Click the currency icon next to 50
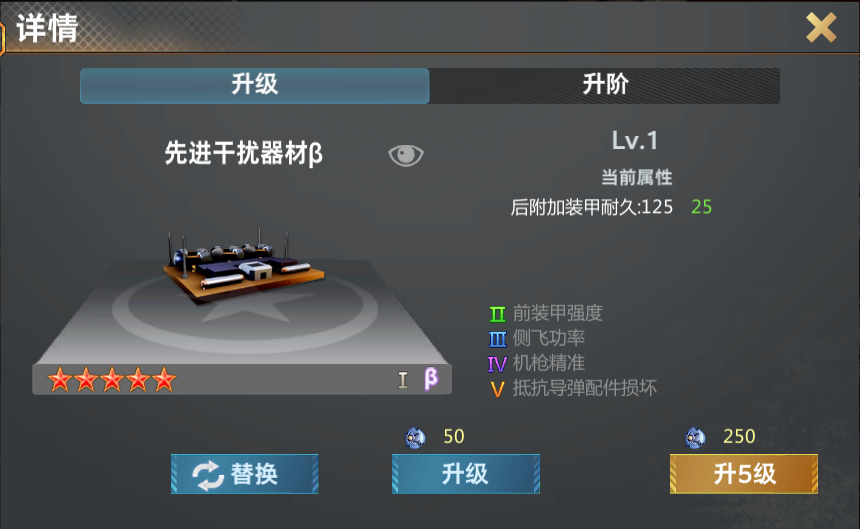 pos(415,437)
